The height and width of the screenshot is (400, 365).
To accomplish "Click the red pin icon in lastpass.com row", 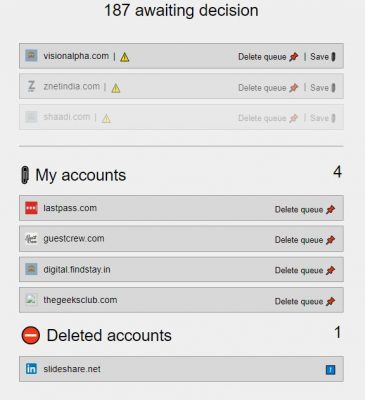I will pos(330,210).
